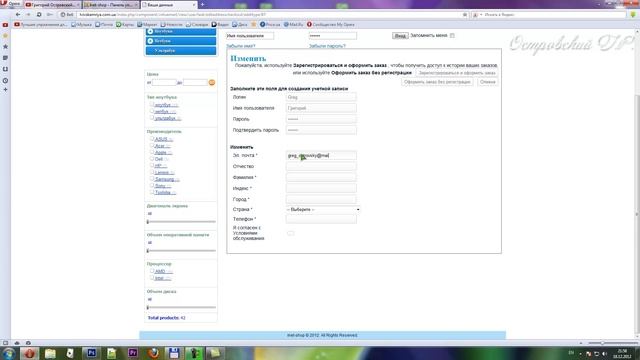Open the Price.ua bookmark
Image resolution: width=640 pixels, height=360 pixels.
[x=270, y=24]
